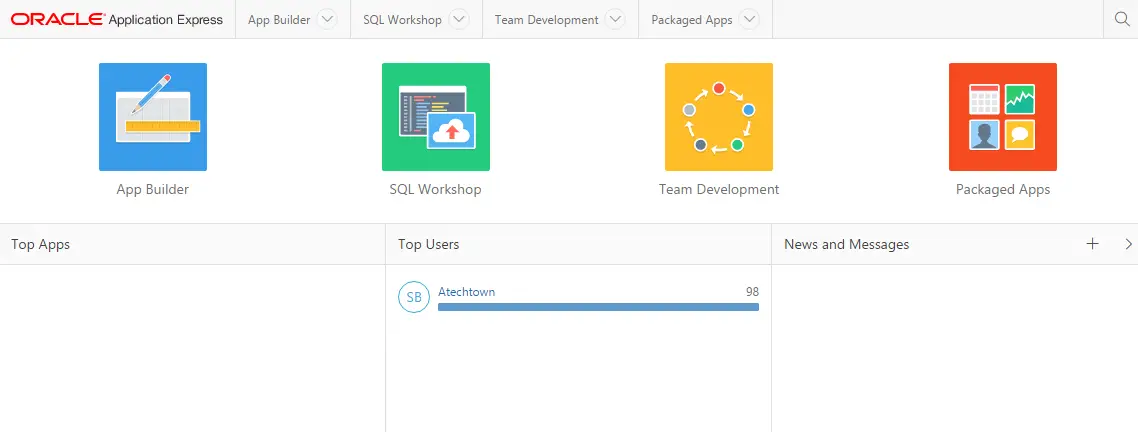The height and width of the screenshot is (432, 1138).
Task: Open the Team Development yellow cycle icon
Action: [x=719, y=117]
